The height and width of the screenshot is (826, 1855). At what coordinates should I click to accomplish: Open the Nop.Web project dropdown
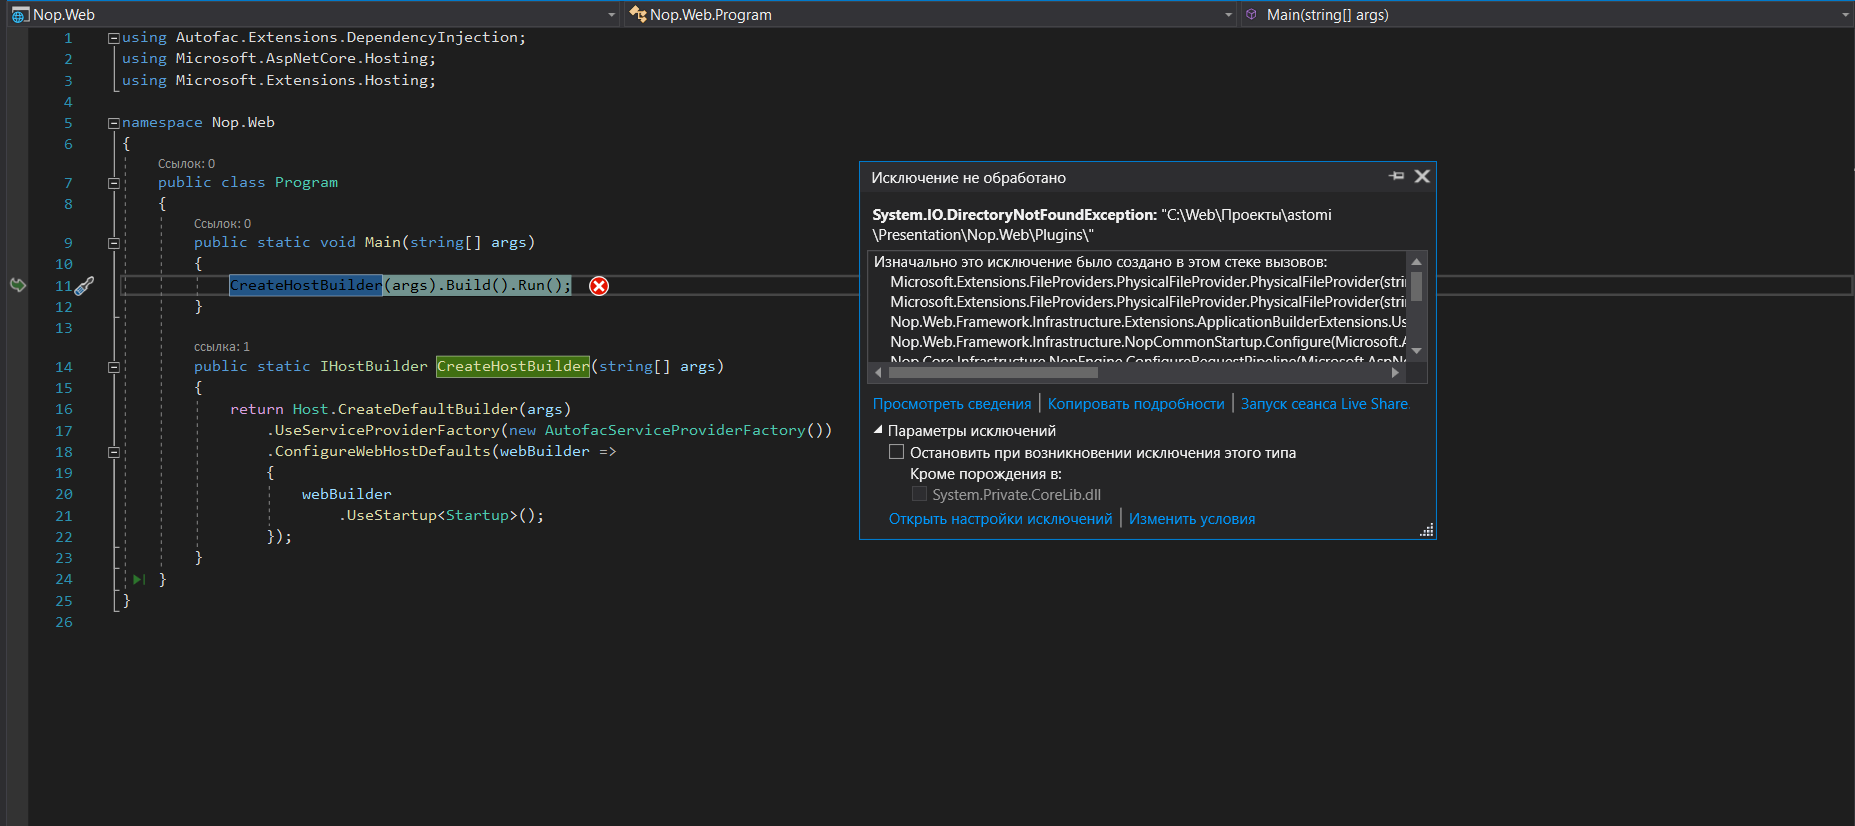[x=612, y=15]
